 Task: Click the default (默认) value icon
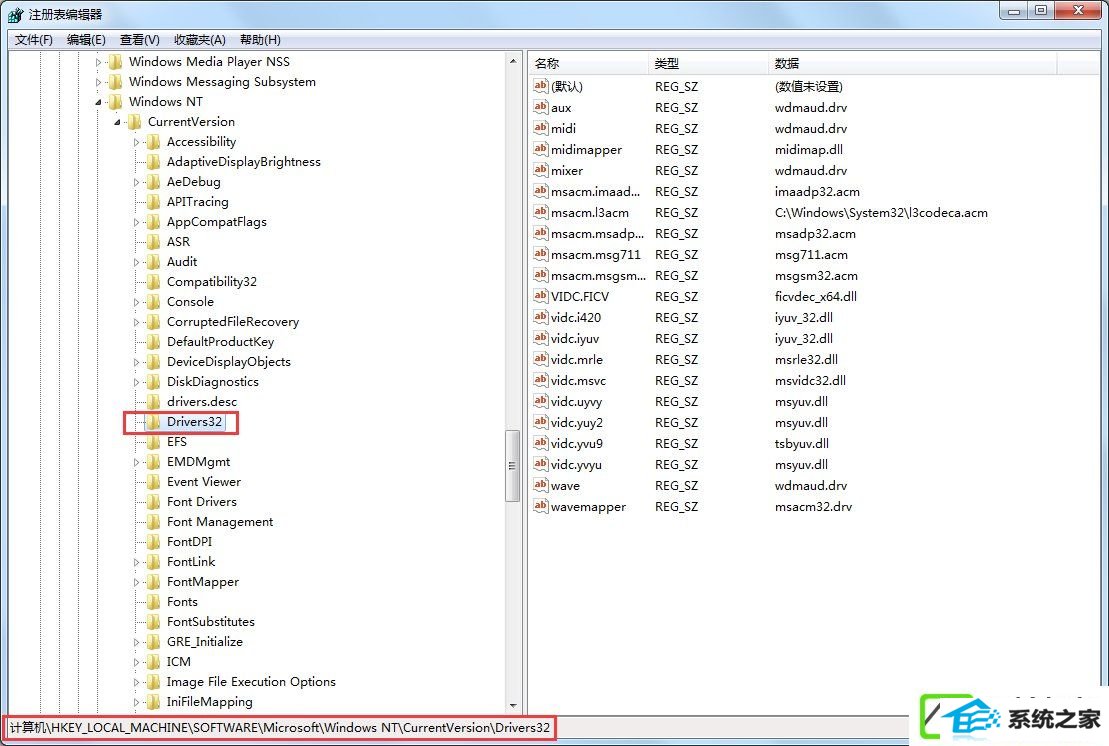pyautogui.click(x=540, y=86)
